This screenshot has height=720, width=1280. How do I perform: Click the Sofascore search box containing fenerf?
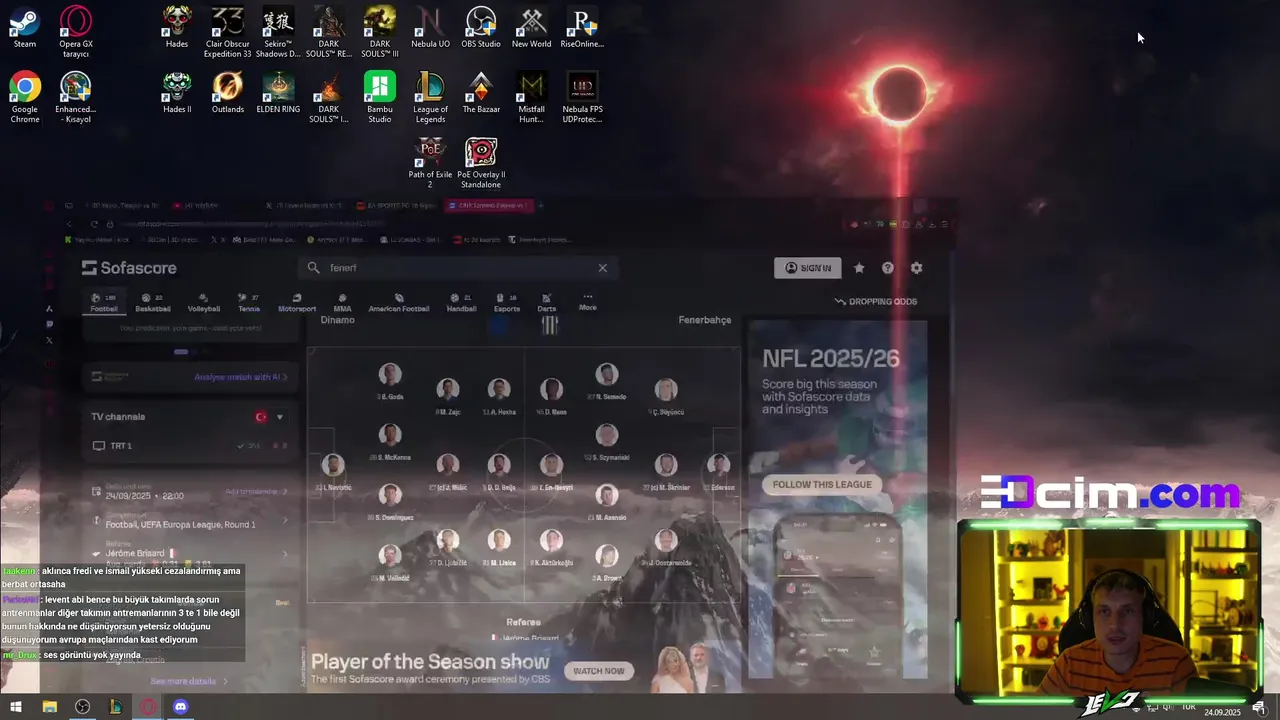[x=457, y=268]
